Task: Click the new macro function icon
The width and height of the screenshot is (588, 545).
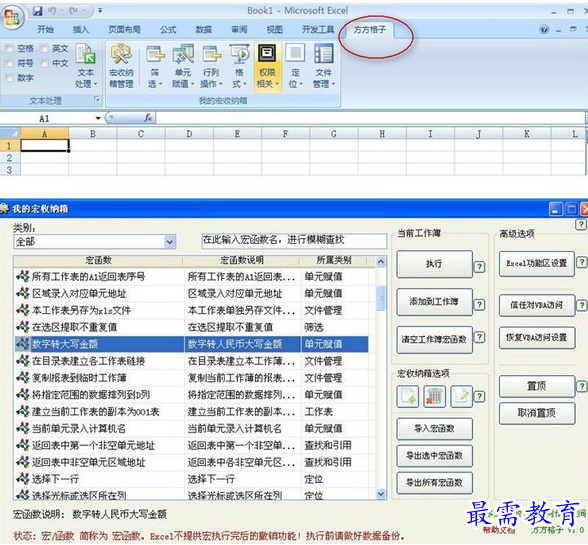Action: [x=408, y=396]
